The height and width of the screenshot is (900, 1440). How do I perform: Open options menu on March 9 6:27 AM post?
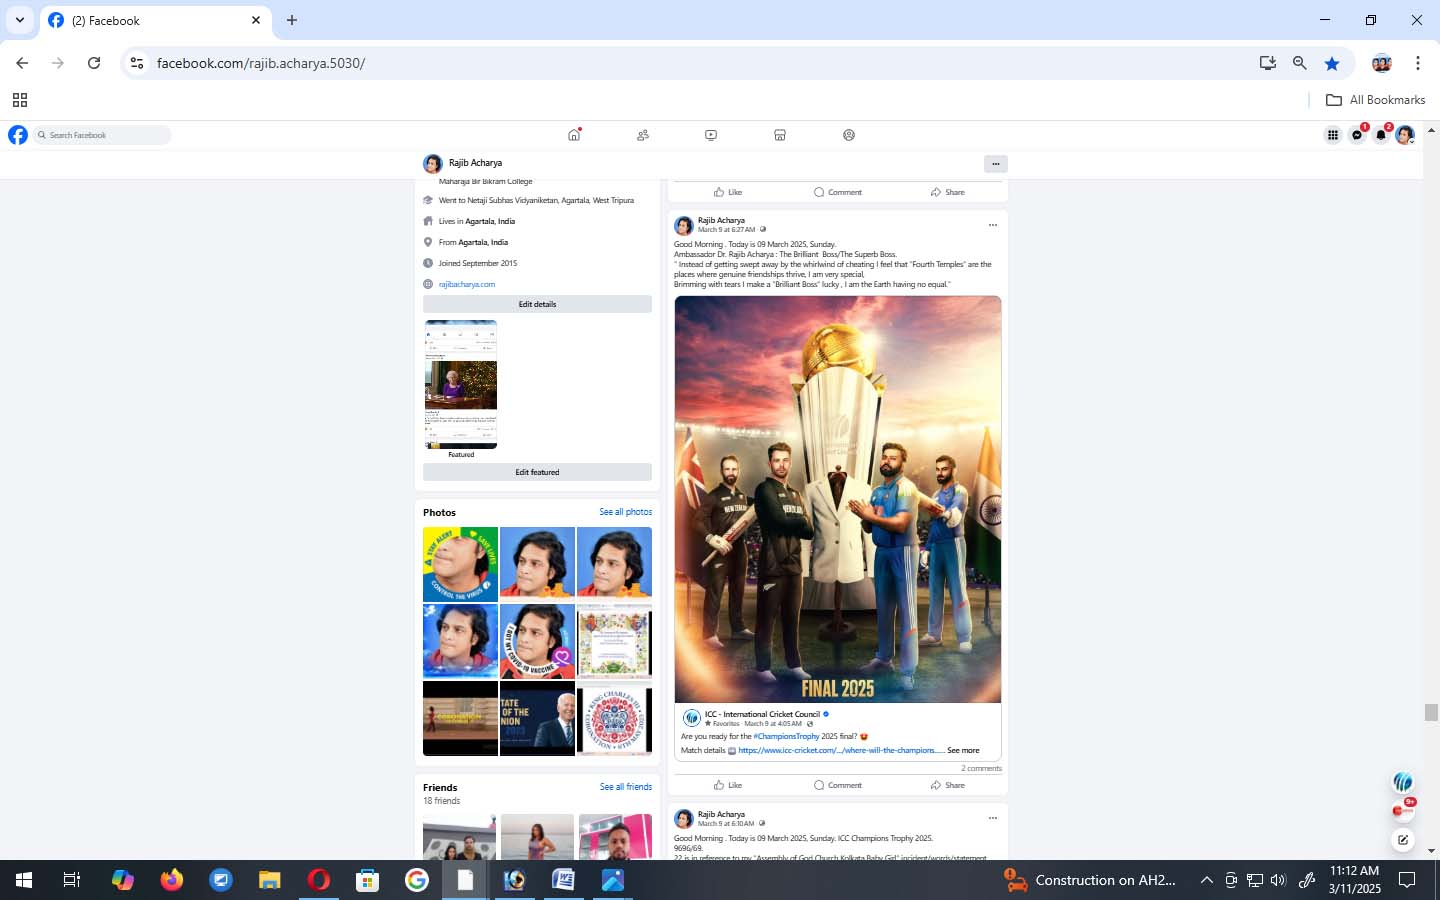tap(993, 225)
